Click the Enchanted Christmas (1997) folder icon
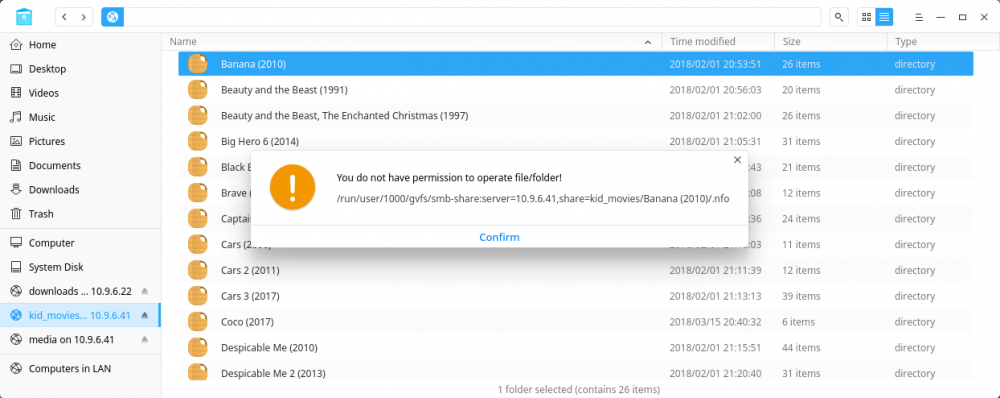Viewport: 1000px width, 398px height. 198,116
